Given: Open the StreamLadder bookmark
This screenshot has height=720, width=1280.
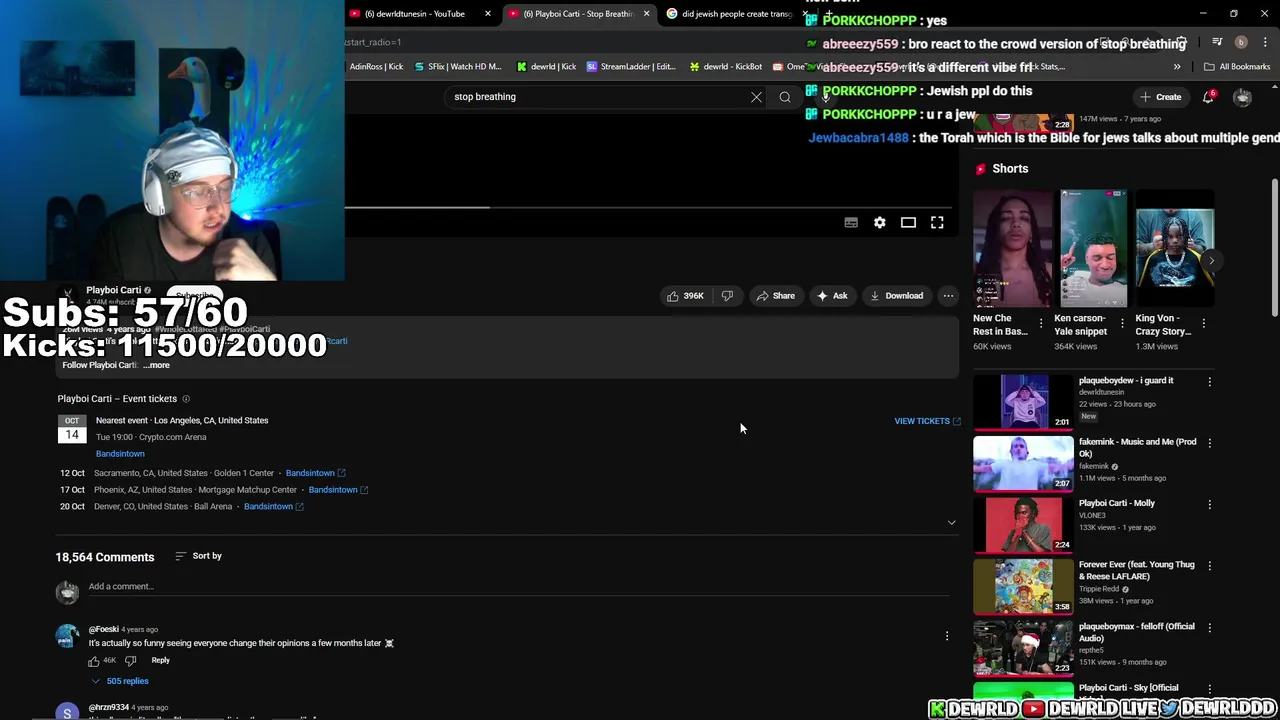Looking at the screenshot, I should (631, 67).
